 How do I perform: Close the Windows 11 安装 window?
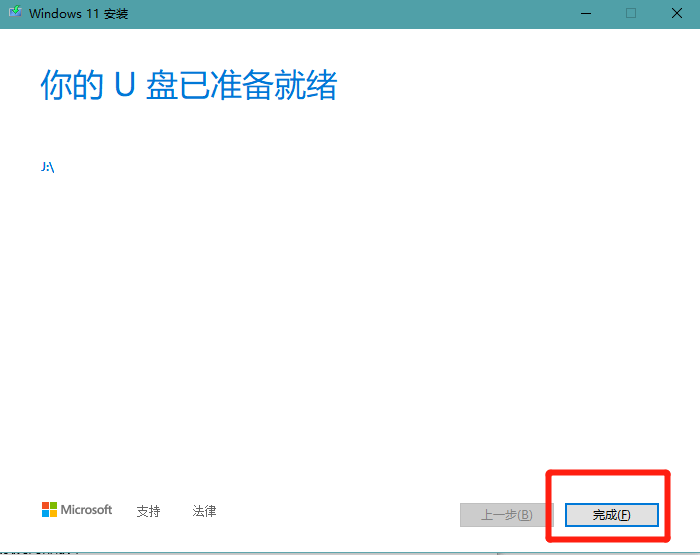[x=677, y=14]
